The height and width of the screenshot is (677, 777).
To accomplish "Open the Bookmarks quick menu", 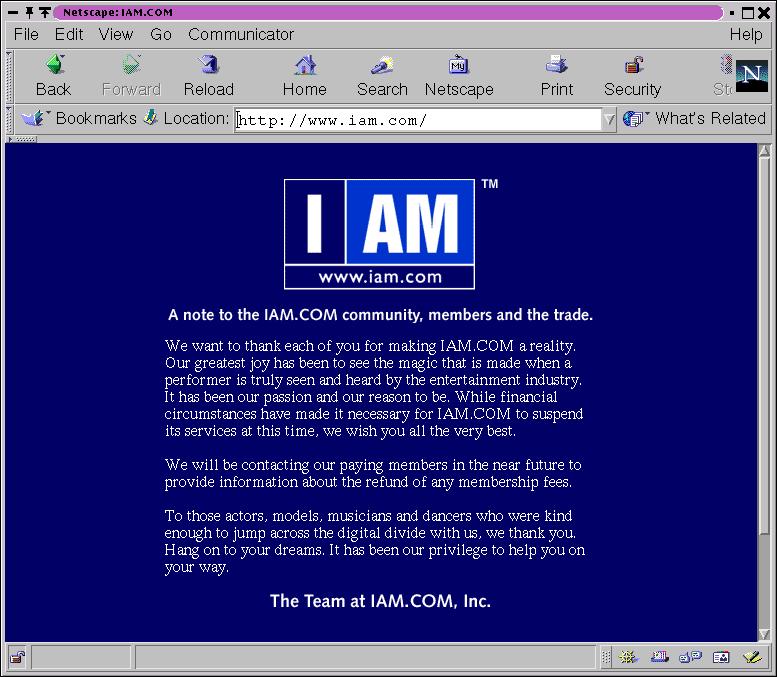I will tap(78, 118).
